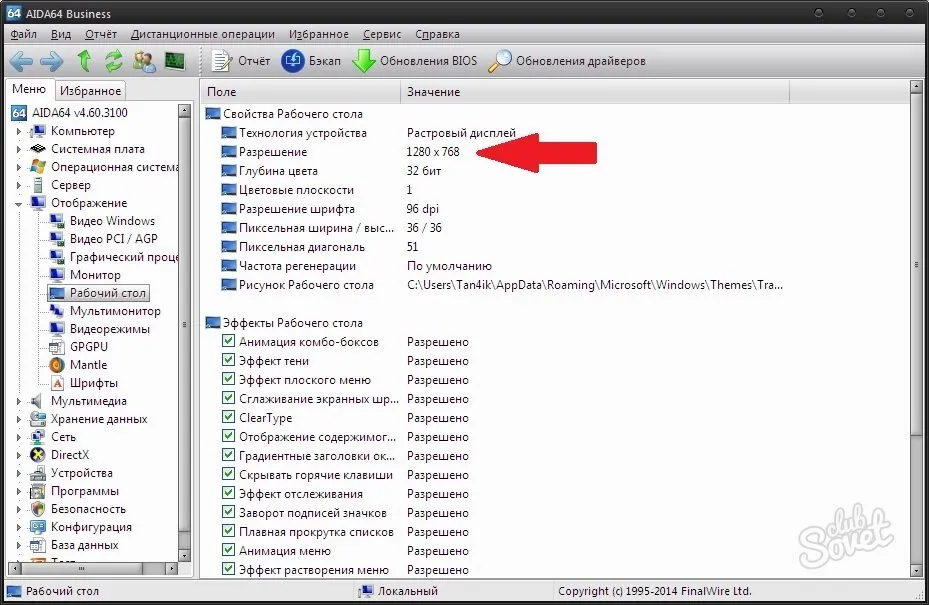
Task: Open the Справка menu
Action: point(437,34)
